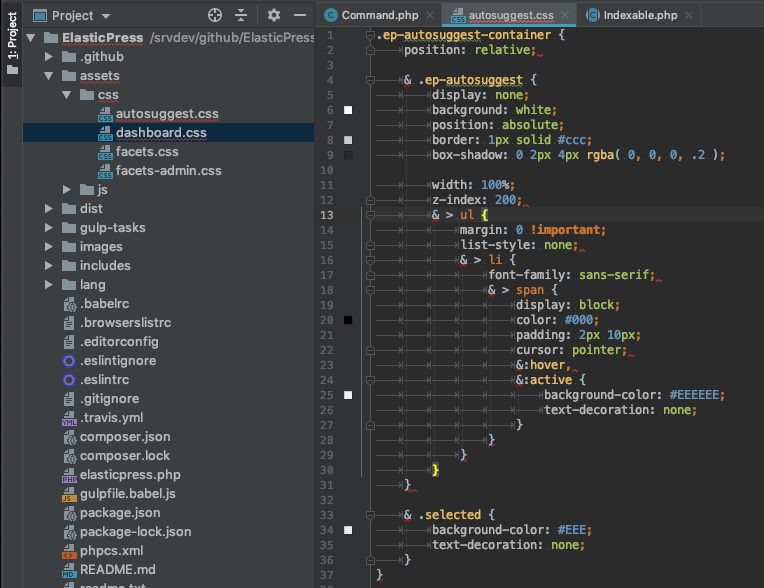The width and height of the screenshot is (764, 588).
Task: Select facets-admin.css file
Action: [168, 171]
